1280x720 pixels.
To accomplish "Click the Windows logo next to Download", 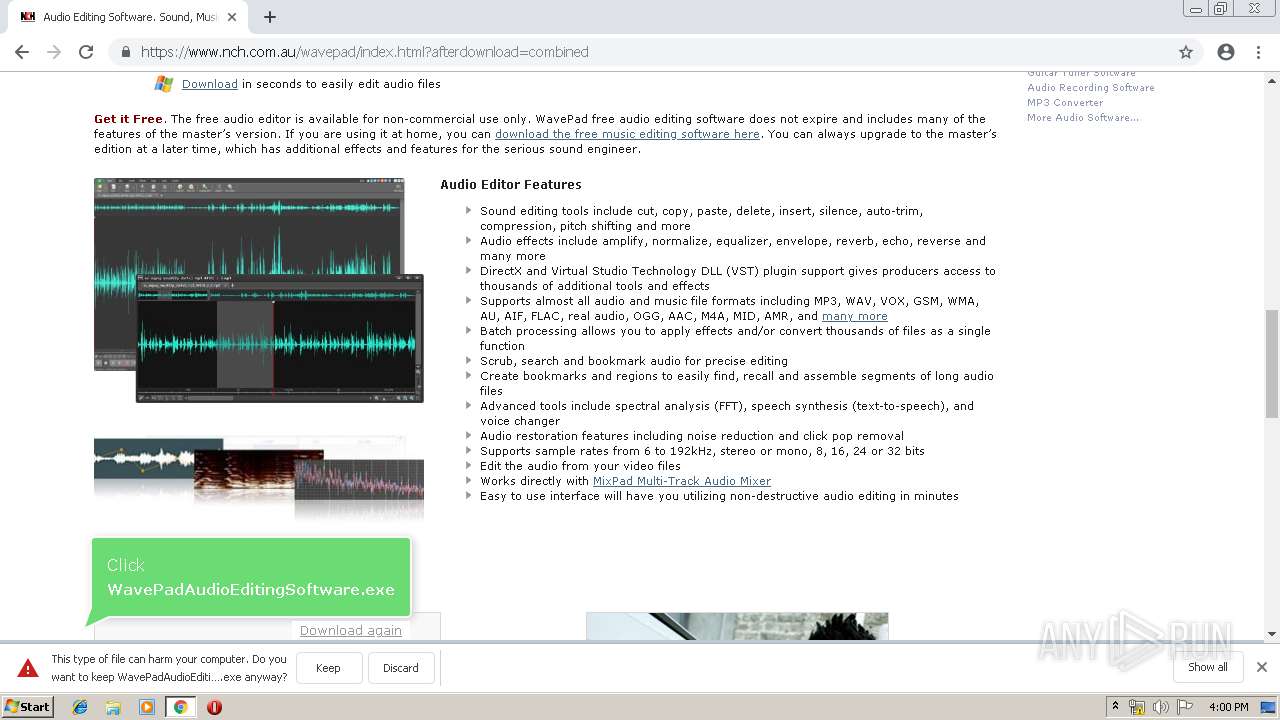I will pyautogui.click(x=164, y=84).
